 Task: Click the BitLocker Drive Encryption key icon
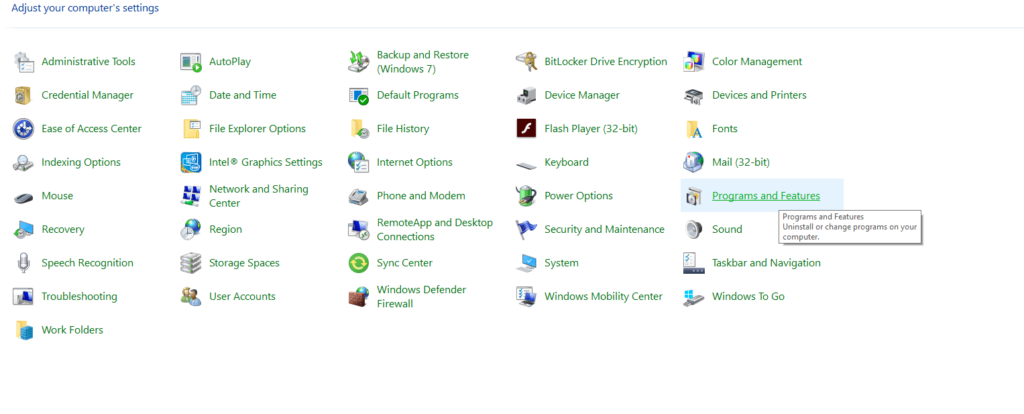click(x=526, y=62)
